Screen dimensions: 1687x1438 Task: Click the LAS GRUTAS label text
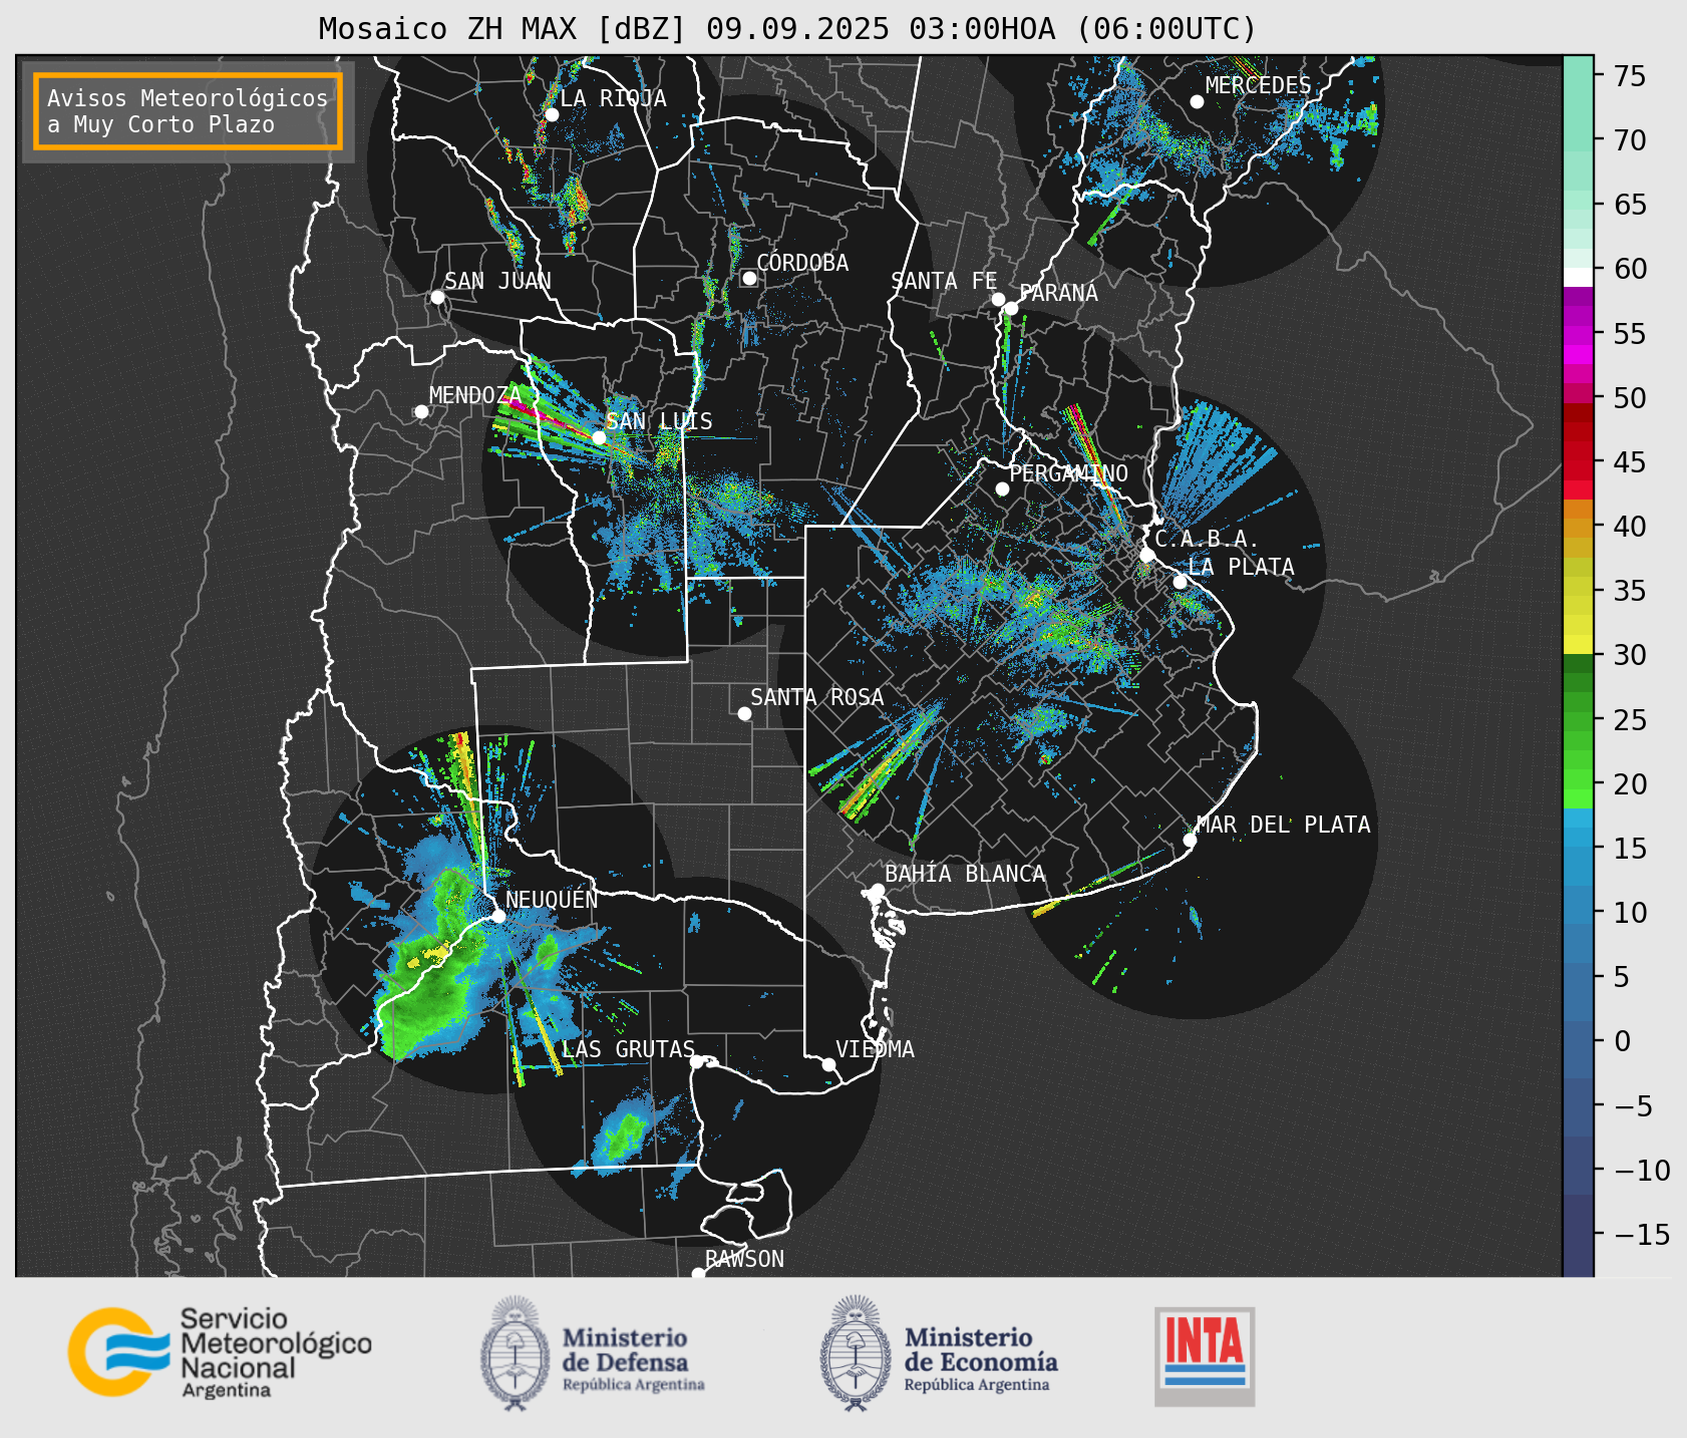628,1049
